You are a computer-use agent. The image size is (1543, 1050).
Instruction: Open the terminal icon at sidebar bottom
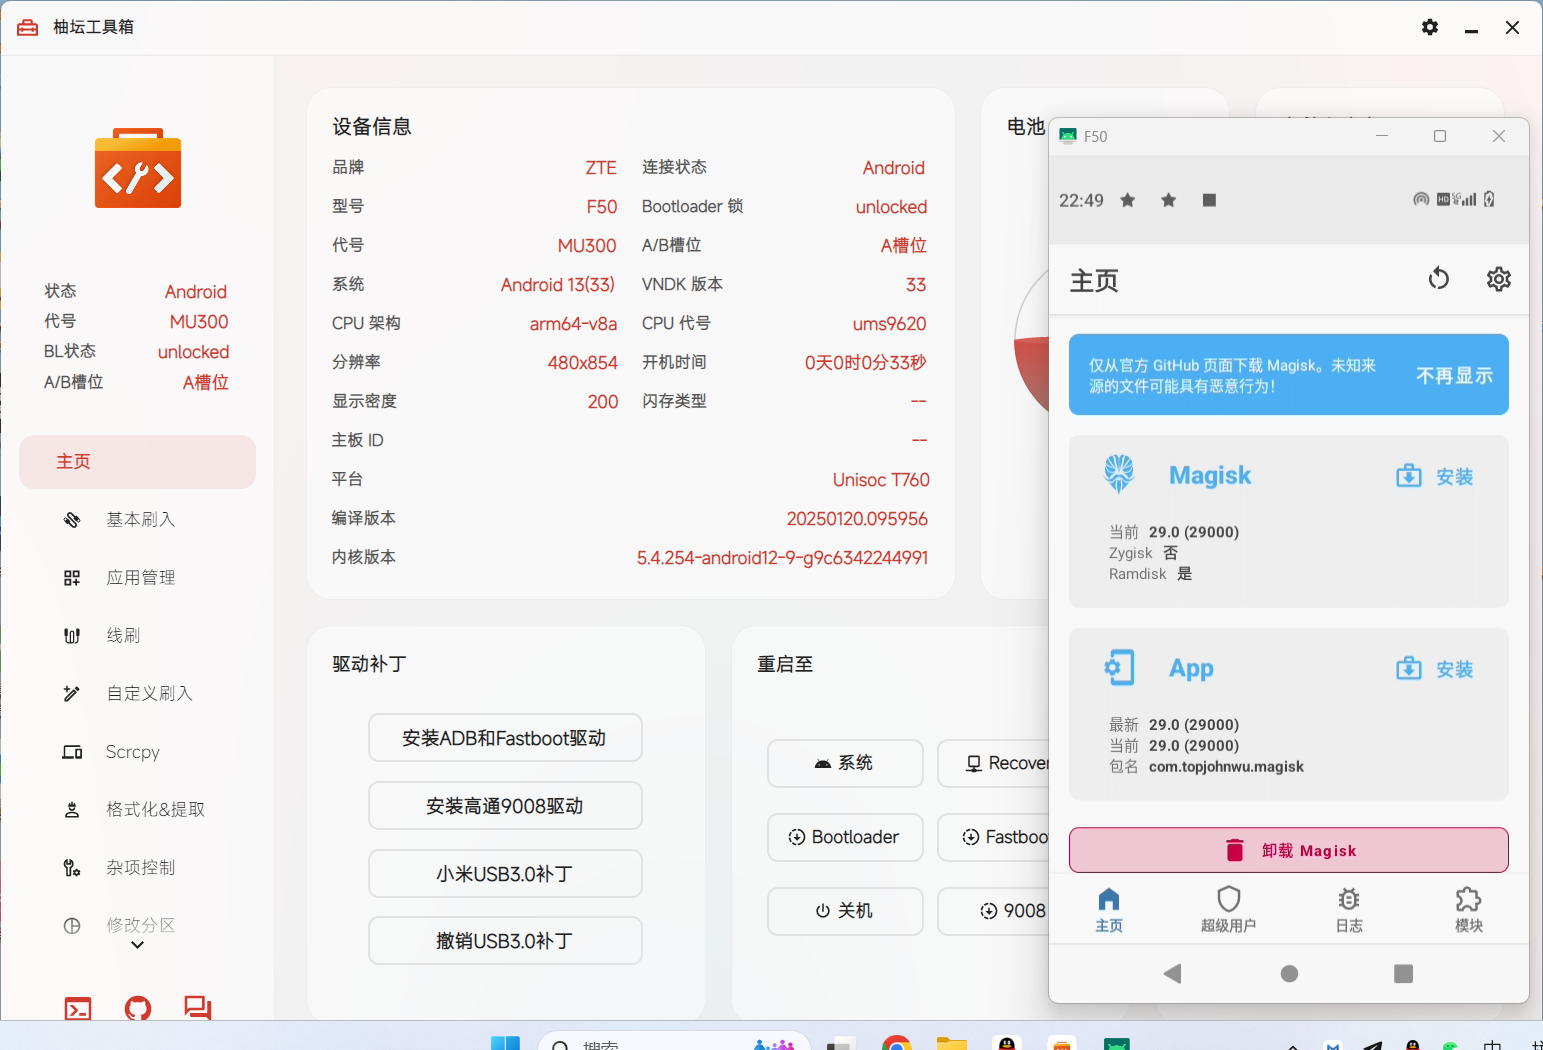tap(78, 1008)
